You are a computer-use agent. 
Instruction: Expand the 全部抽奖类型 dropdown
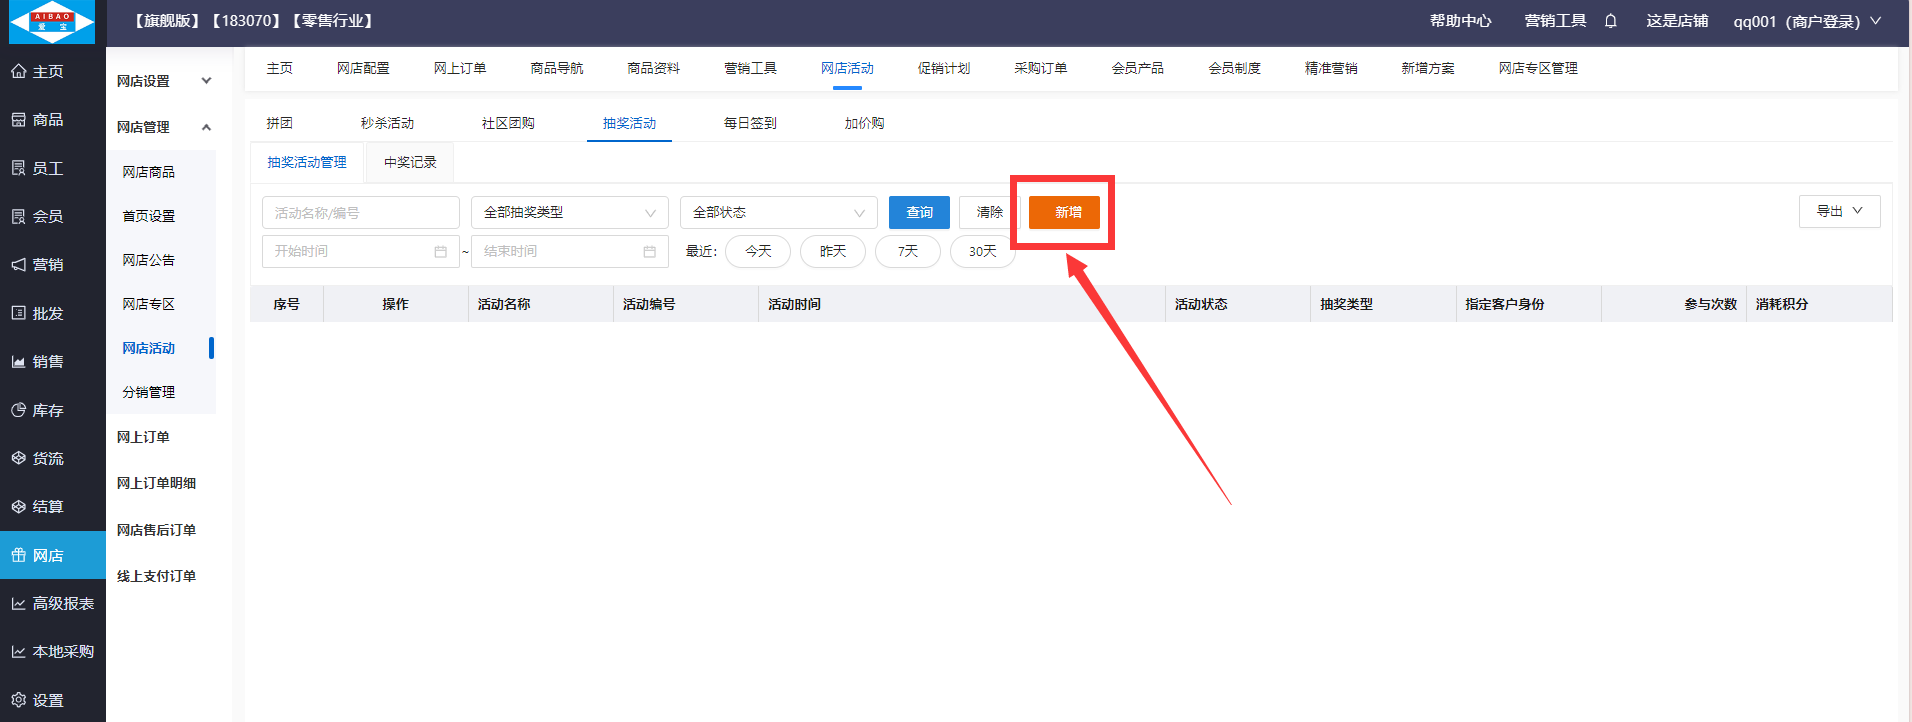pos(569,213)
